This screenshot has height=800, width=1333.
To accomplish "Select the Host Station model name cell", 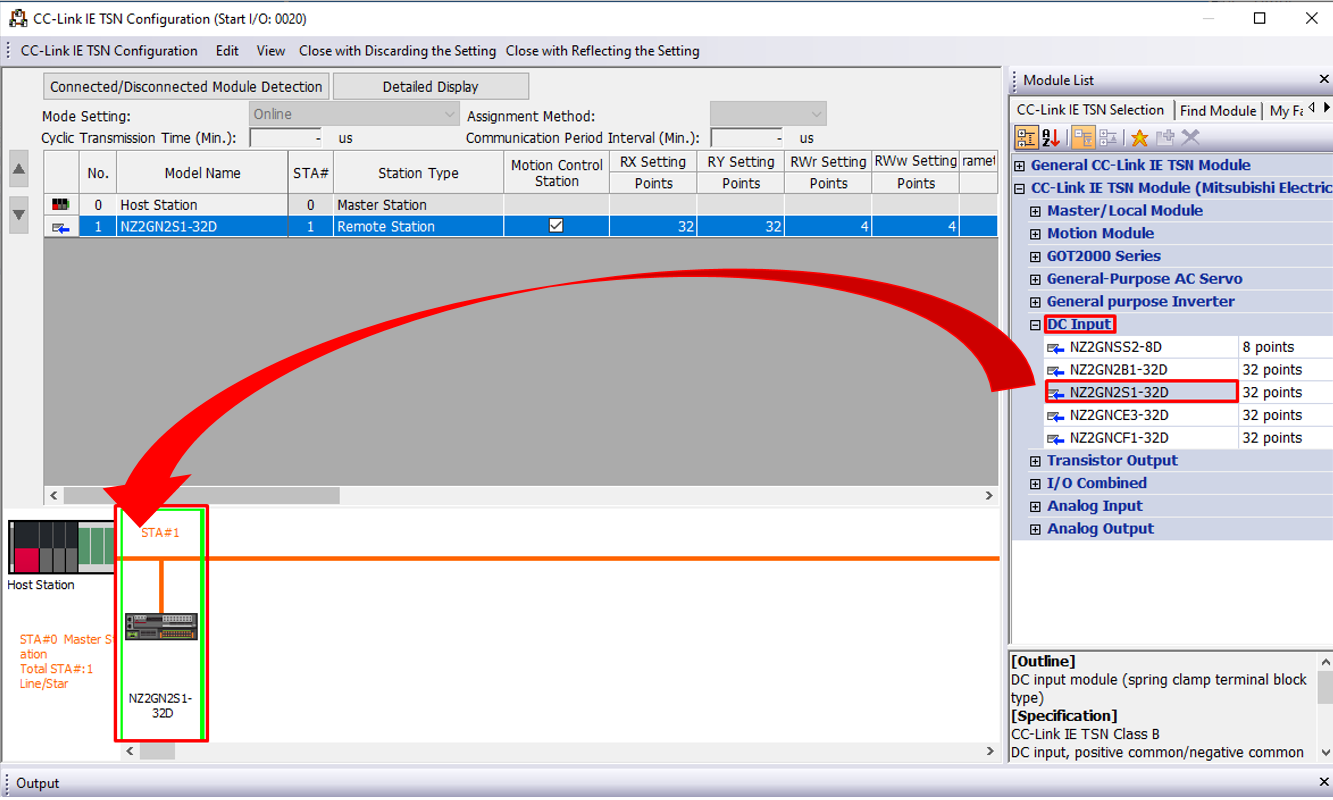I will tap(202, 205).
